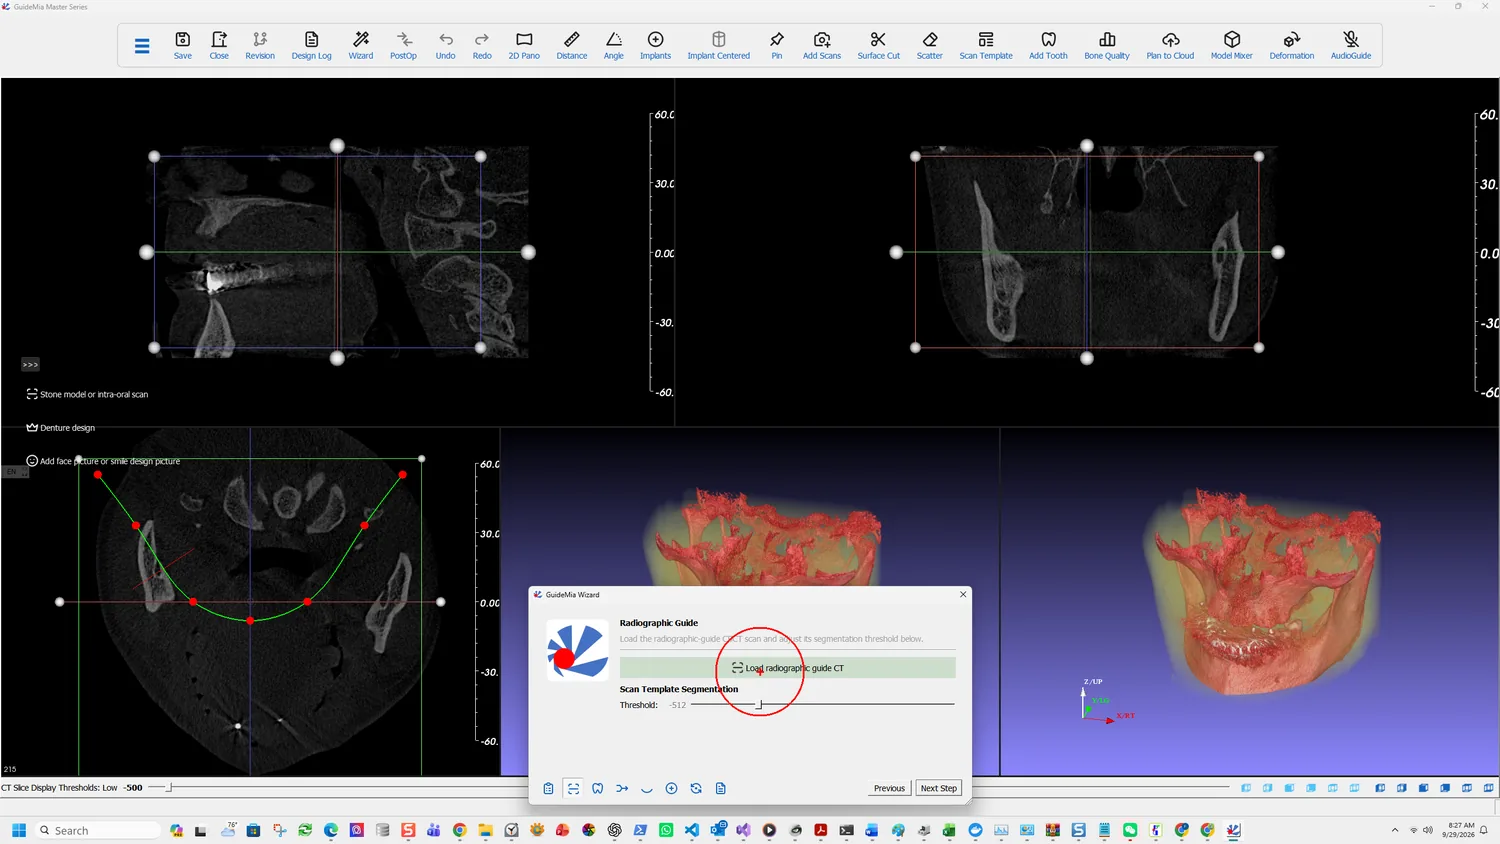Open WhatsApp from the taskbar
Screen dimensions: 1500x844
click(666, 830)
